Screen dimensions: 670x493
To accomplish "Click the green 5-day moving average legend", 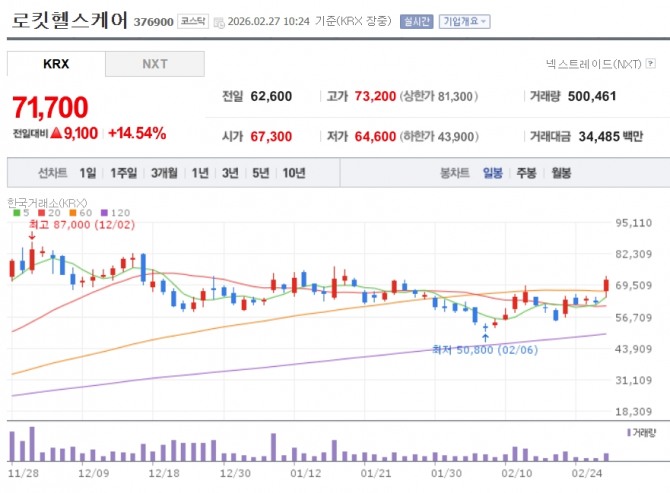I will [x=21, y=213].
